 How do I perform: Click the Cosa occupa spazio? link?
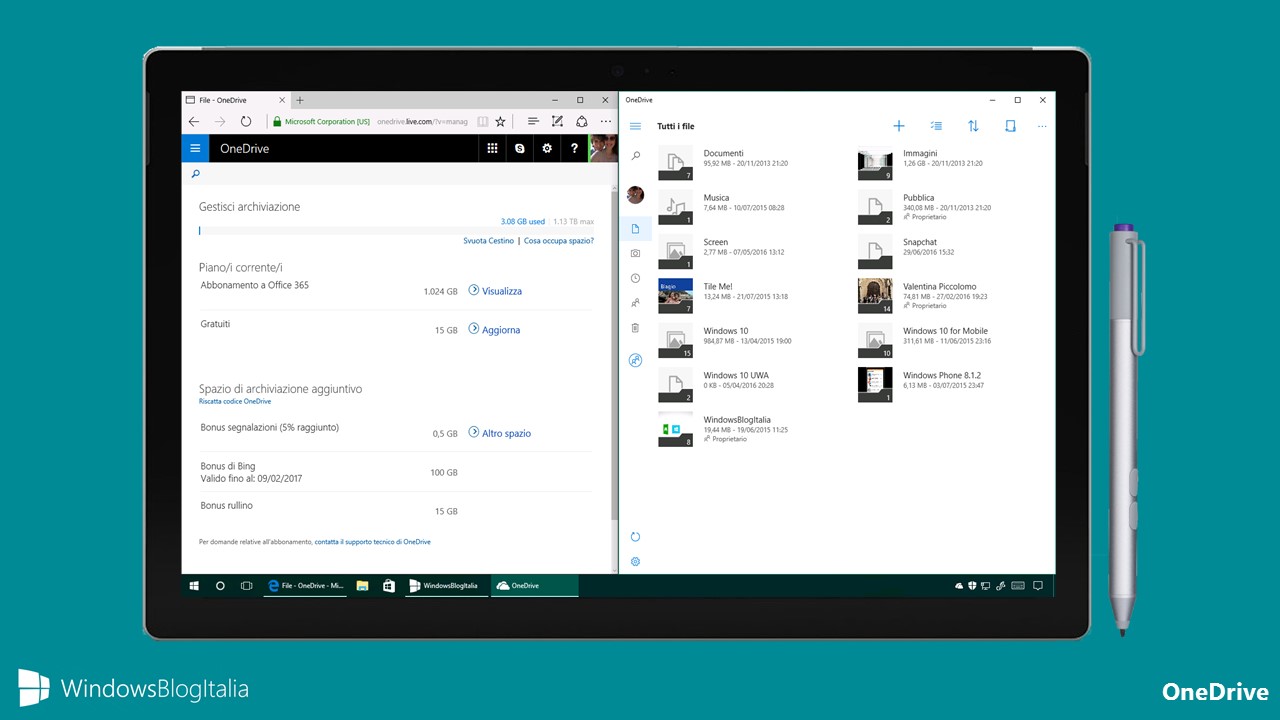[x=559, y=241]
